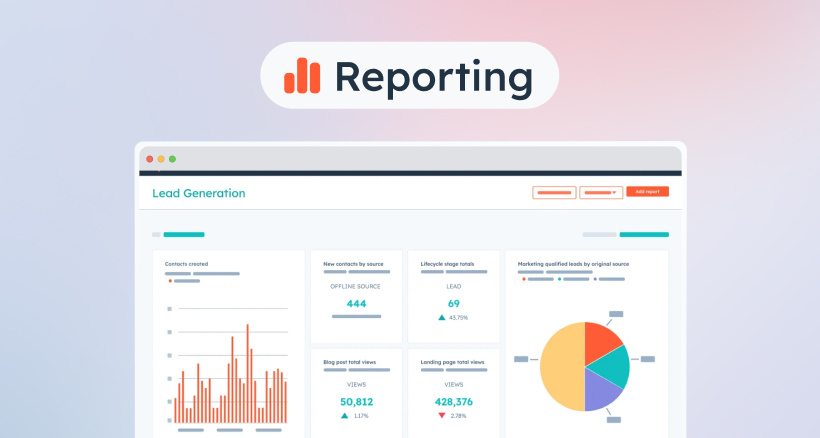Click the first outlined button in header
This screenshot has width=820, height=438.
(554, 192)
